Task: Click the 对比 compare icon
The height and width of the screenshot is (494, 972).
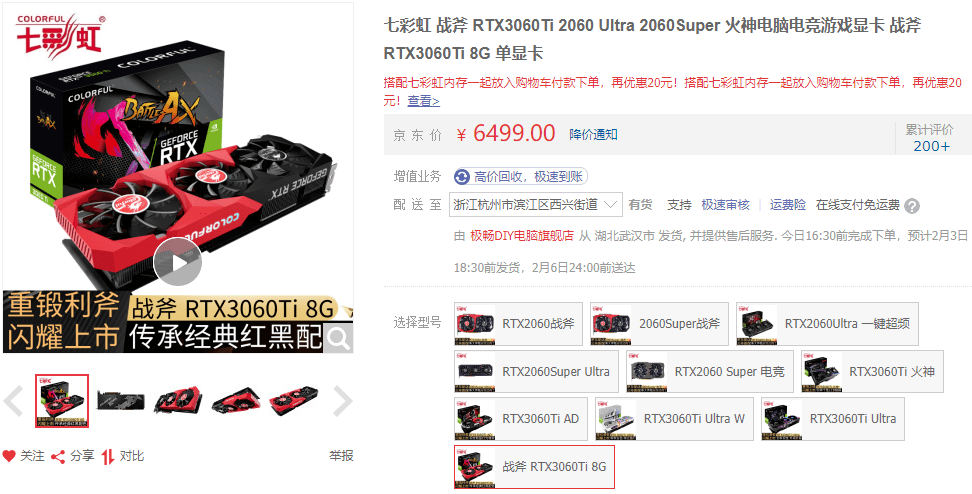Action: 108,457
